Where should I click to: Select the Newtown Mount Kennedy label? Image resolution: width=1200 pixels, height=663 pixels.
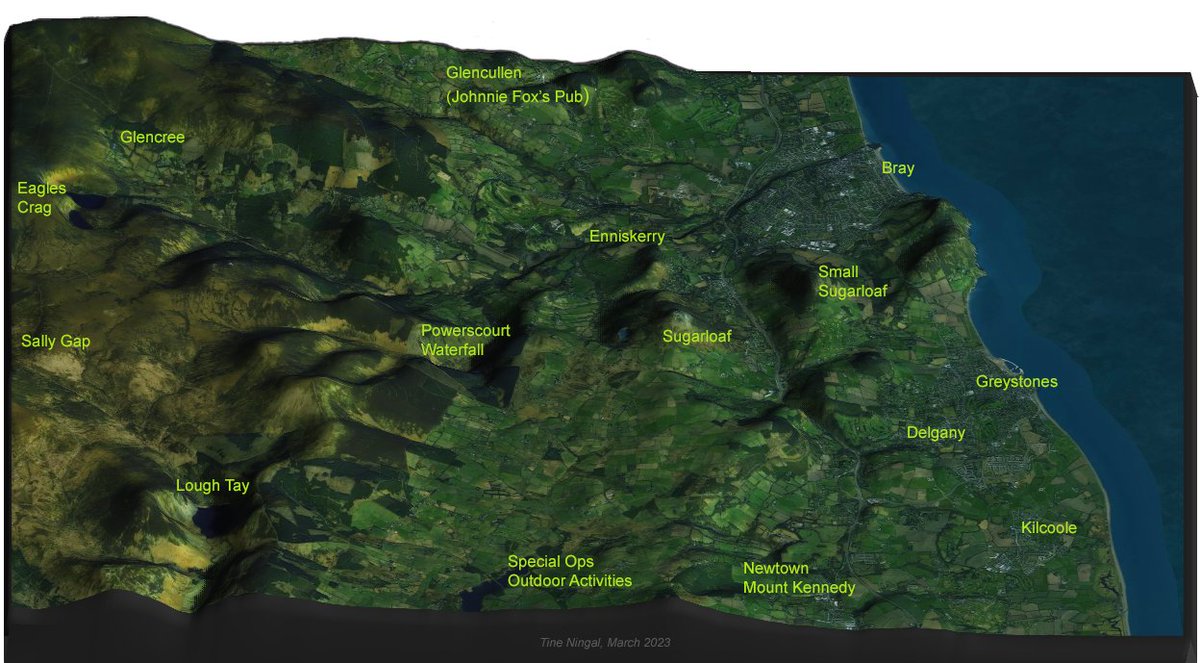tap(800, 579)
